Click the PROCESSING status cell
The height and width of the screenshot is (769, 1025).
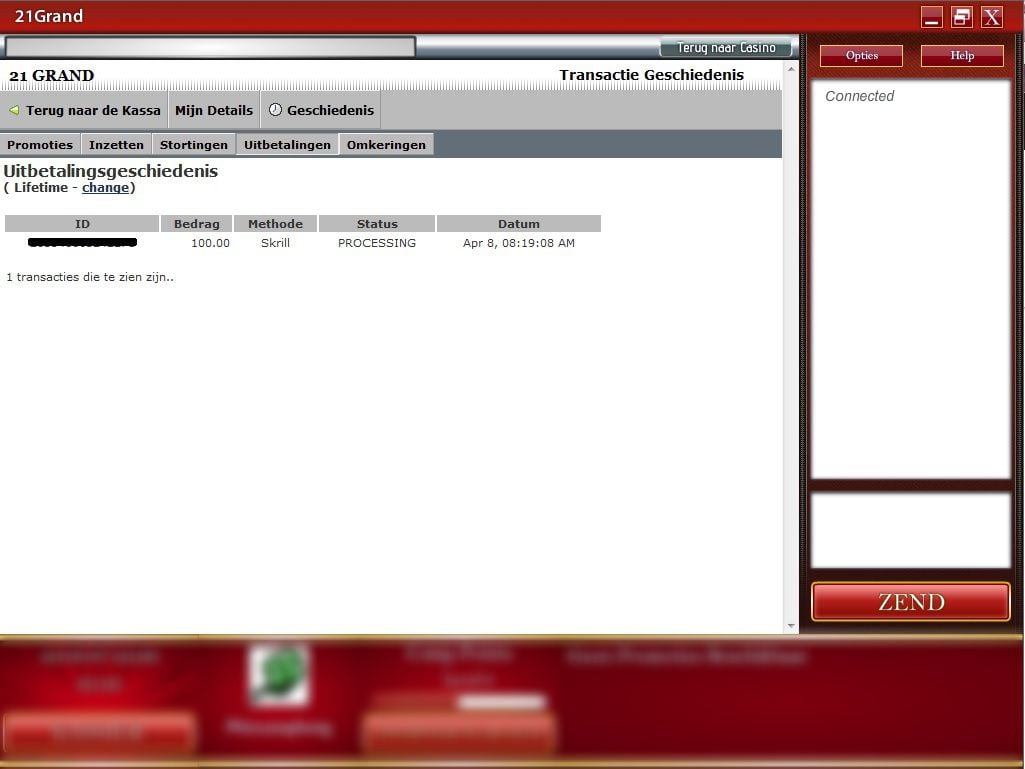377,243
